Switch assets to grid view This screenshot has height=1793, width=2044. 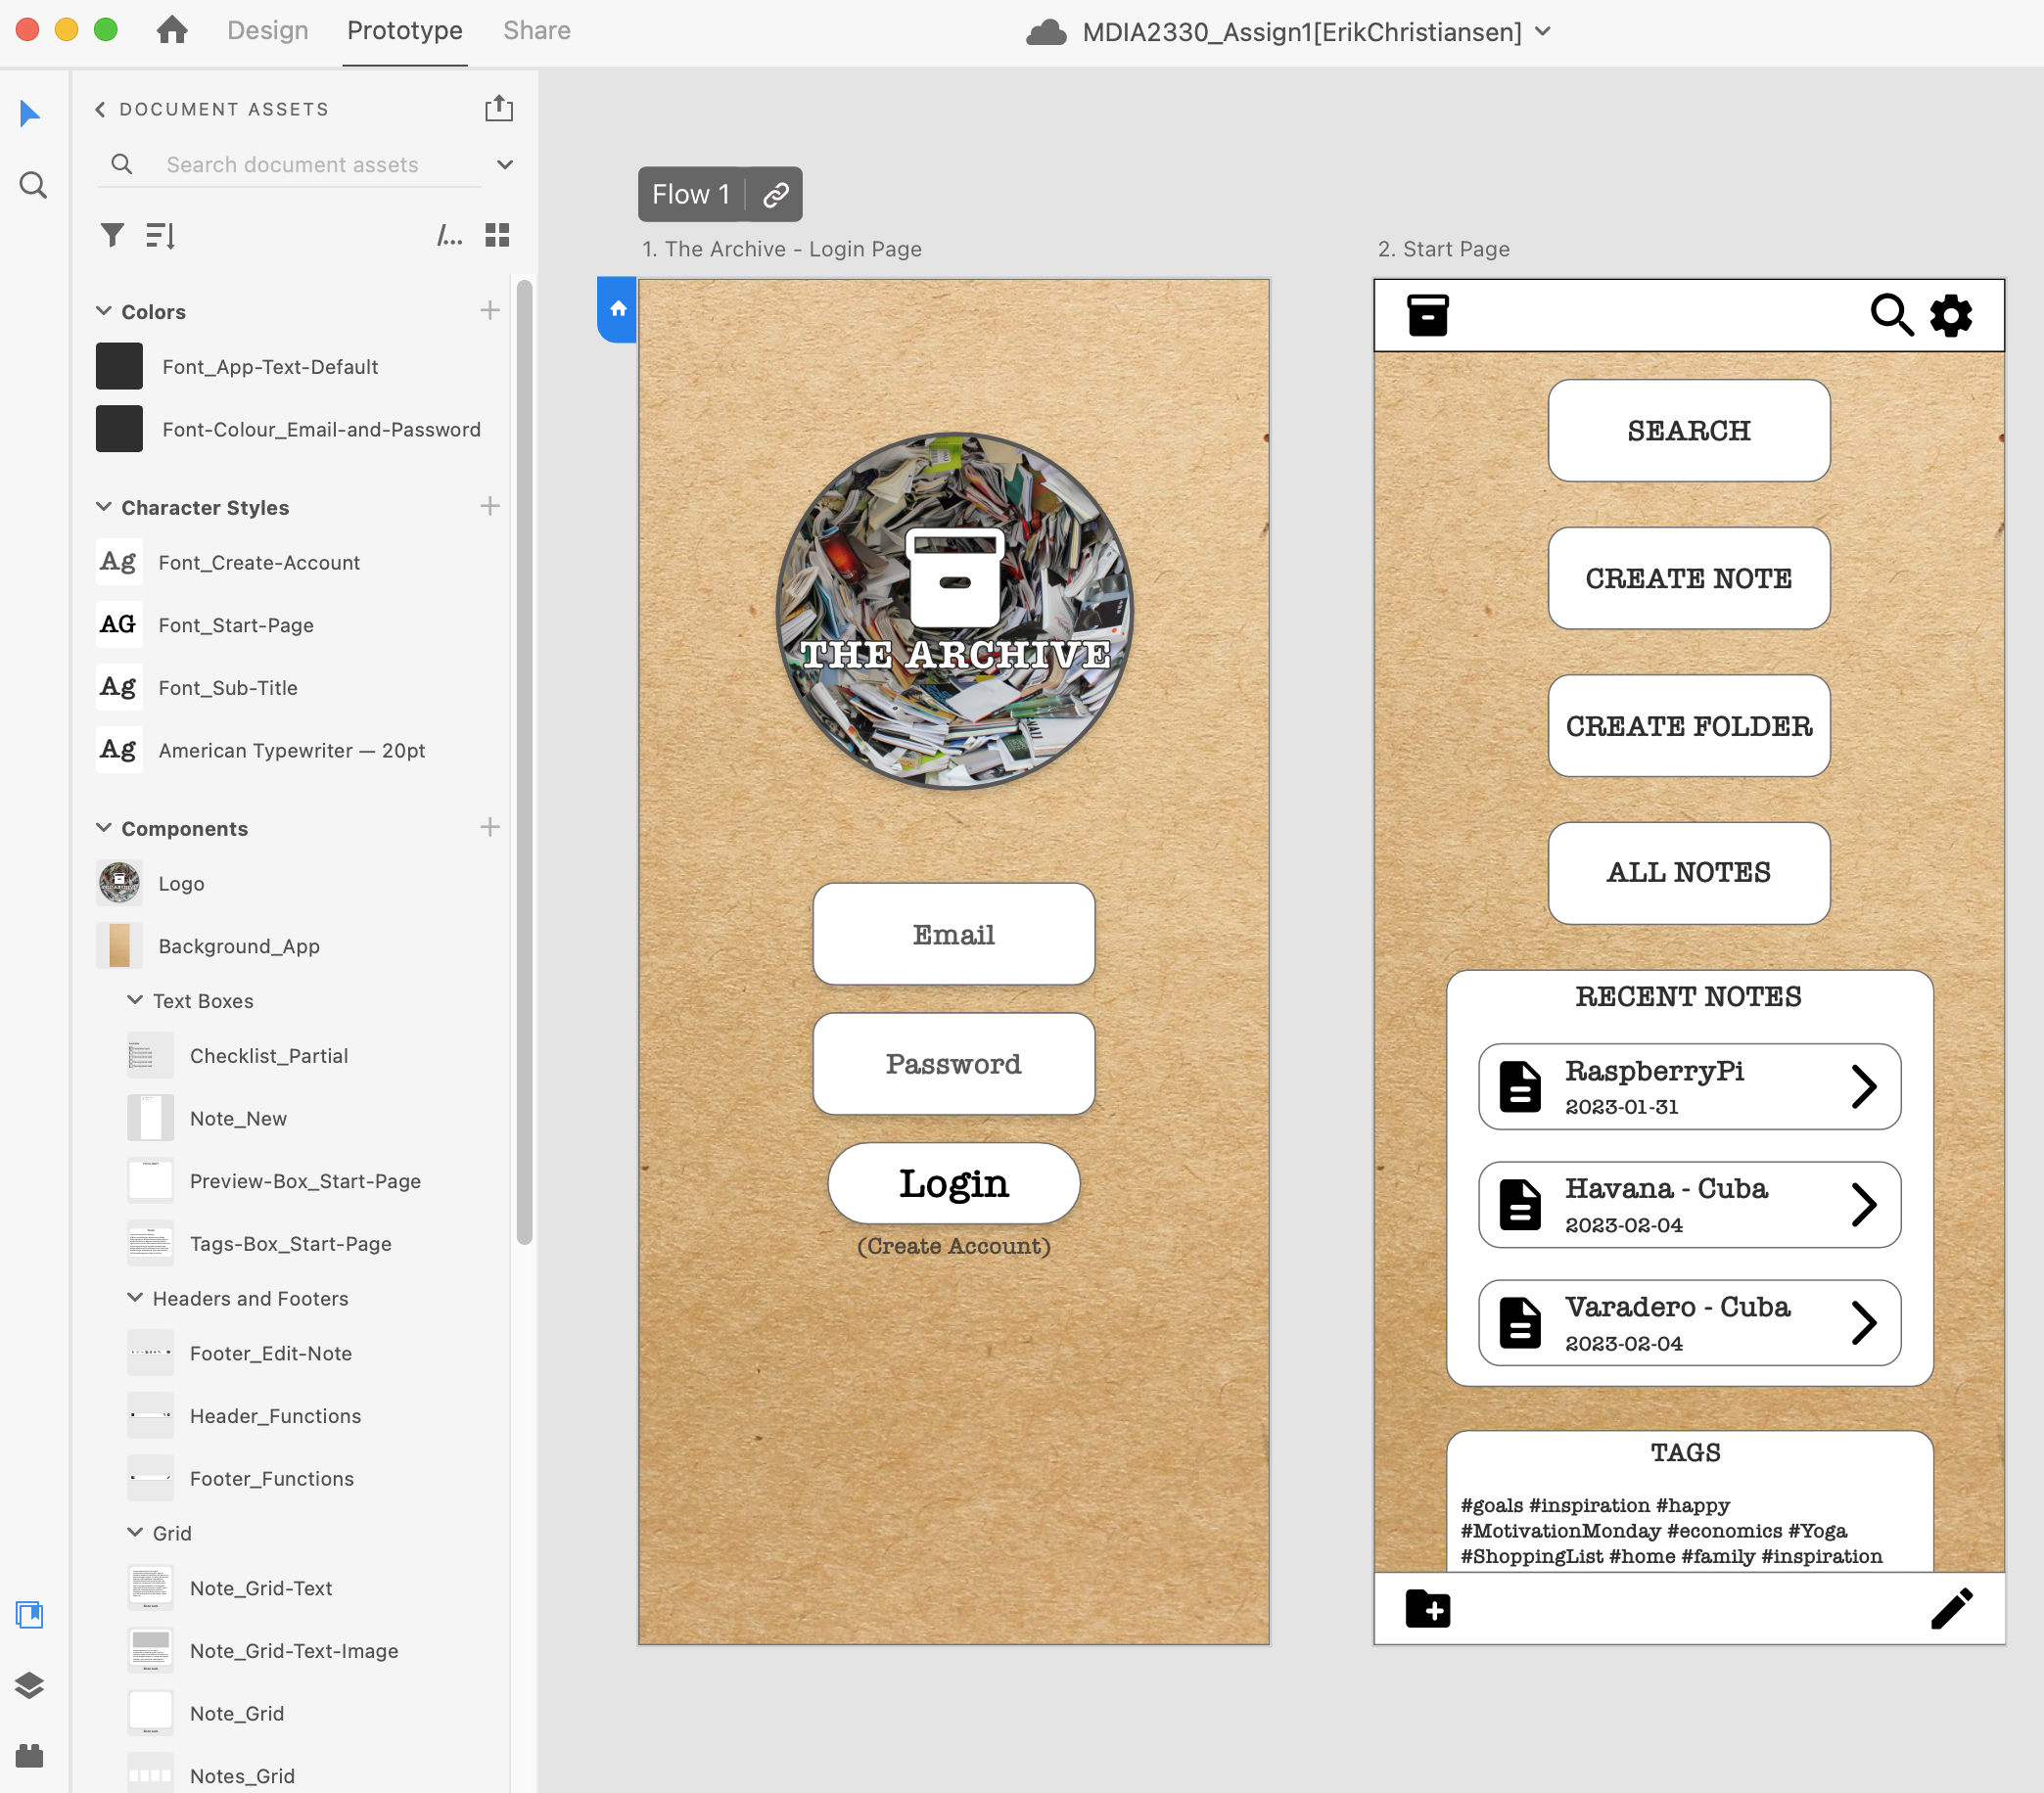point(497,235)
